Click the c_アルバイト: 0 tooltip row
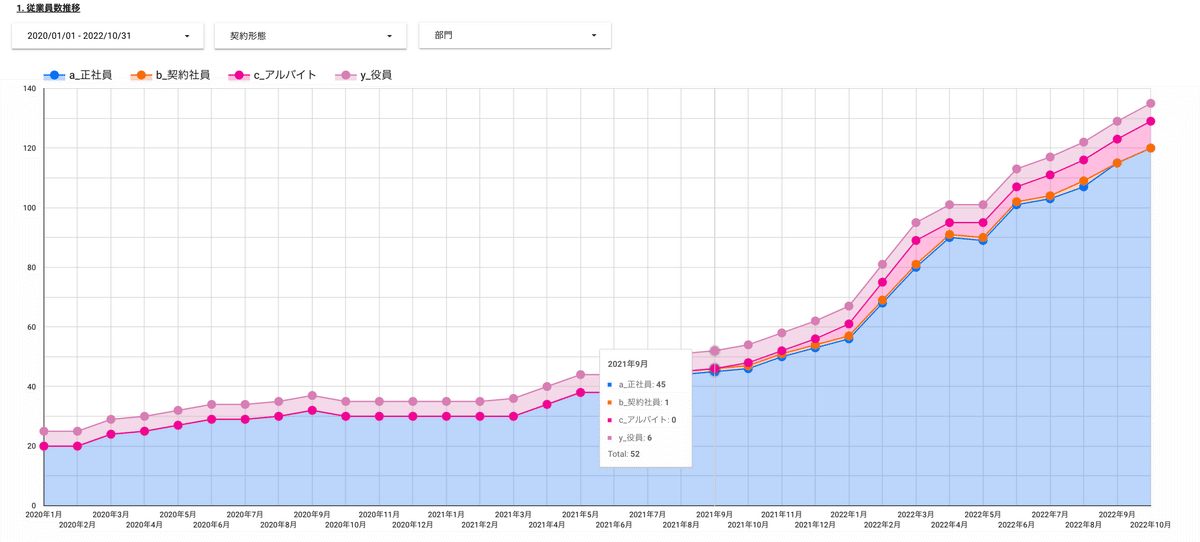The width and height of the screenshot is (1200, 542). pyautogui.click(x=641, y=419)
